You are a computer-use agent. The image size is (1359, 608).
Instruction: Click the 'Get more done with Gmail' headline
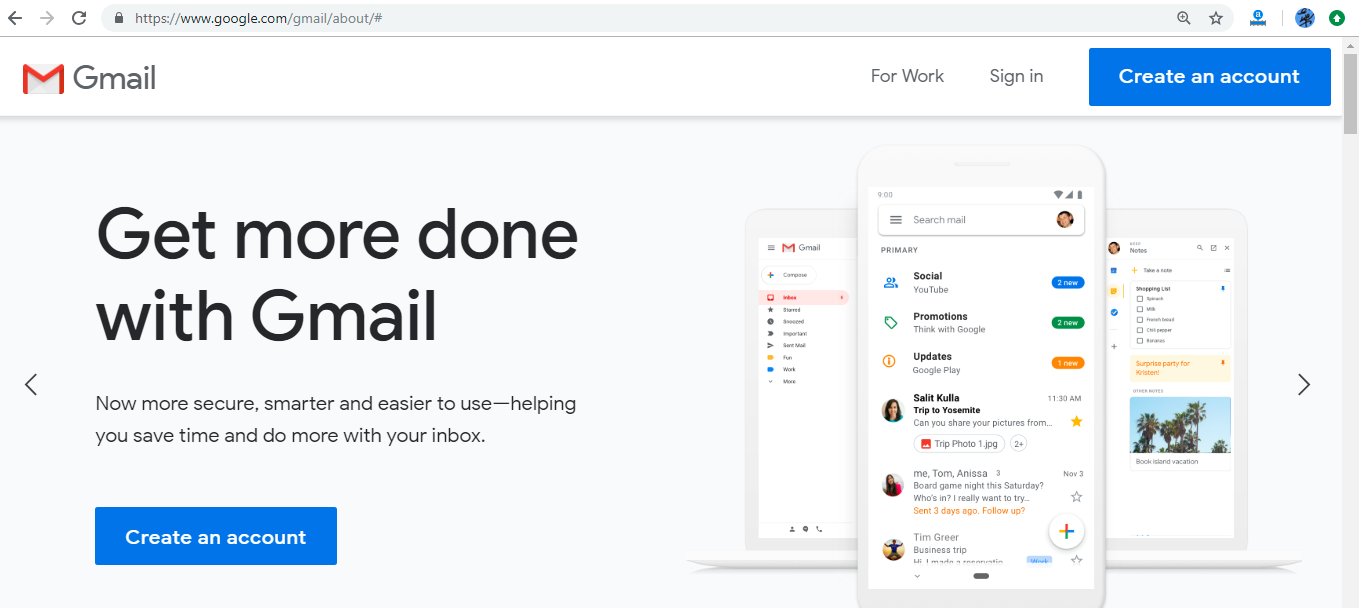click(x=337, y=274)
